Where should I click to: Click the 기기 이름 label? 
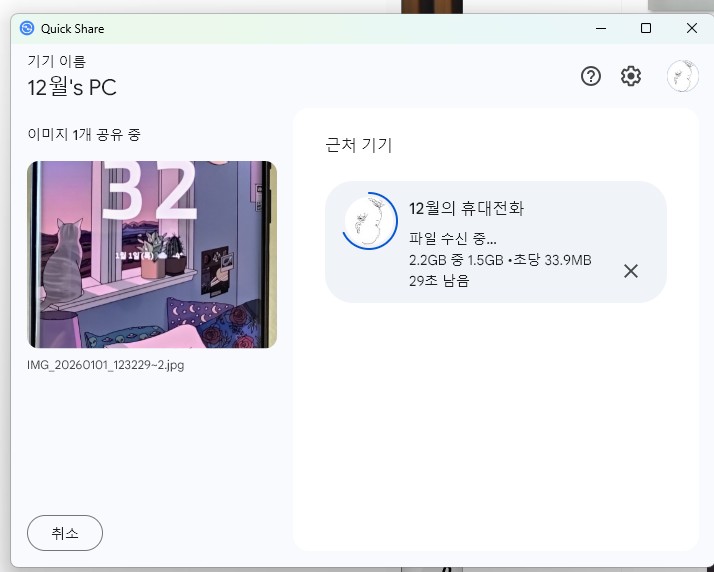click(56, 61)
